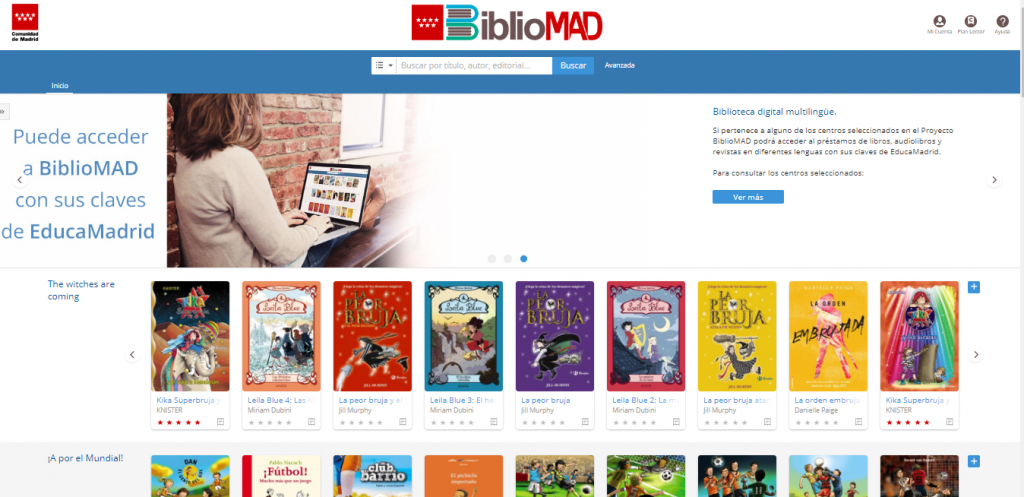Click plus icon beside ¡A por el Mundial! row
The height and width of the screenshot is (497, 1024).
974,462
